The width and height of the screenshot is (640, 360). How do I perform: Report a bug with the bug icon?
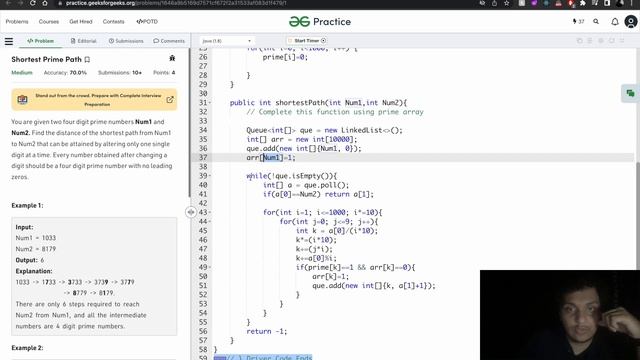pyautogui.click(x=172, y=58)
